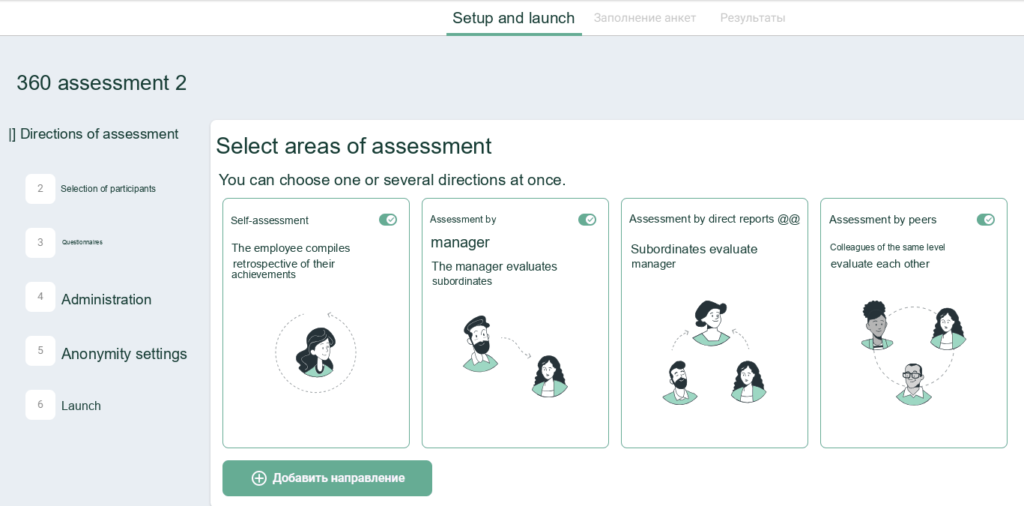This screenshot has height=506, width=1024.
Task: Click the direct reports assessment illustration
Action: point(714,352)
